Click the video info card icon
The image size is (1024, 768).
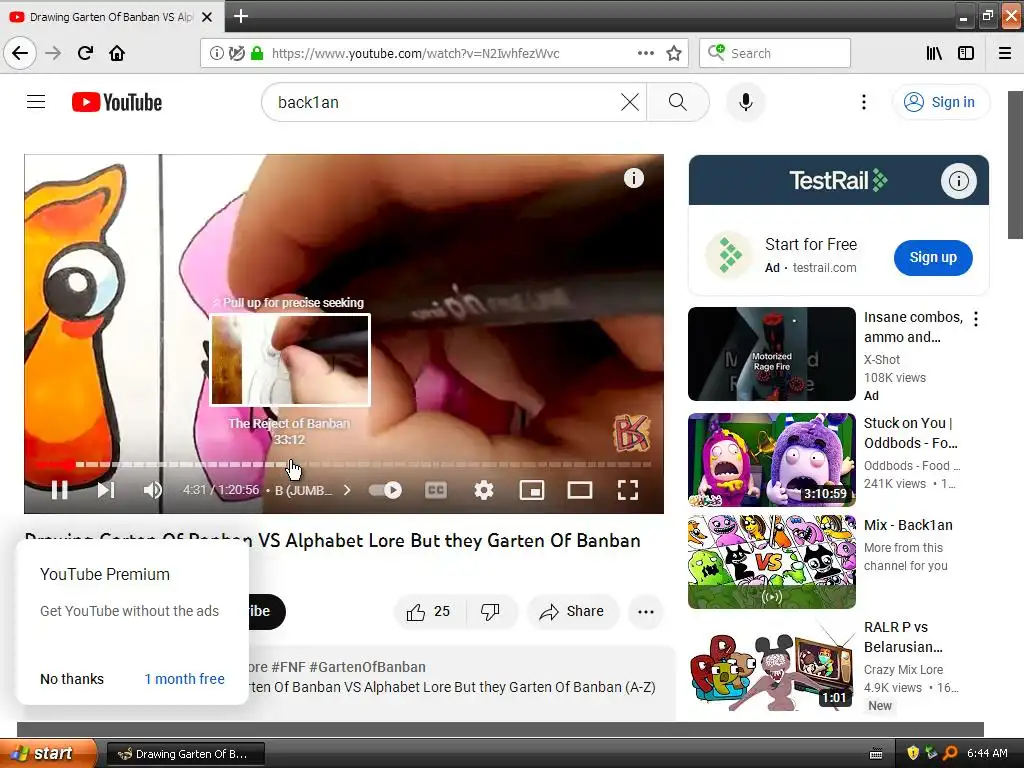(633, 178)
